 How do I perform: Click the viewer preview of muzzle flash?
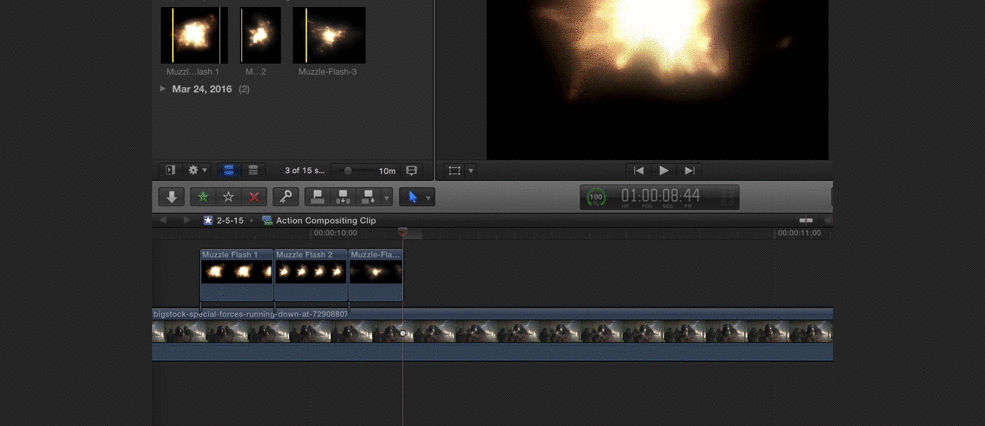pos(657,80)
